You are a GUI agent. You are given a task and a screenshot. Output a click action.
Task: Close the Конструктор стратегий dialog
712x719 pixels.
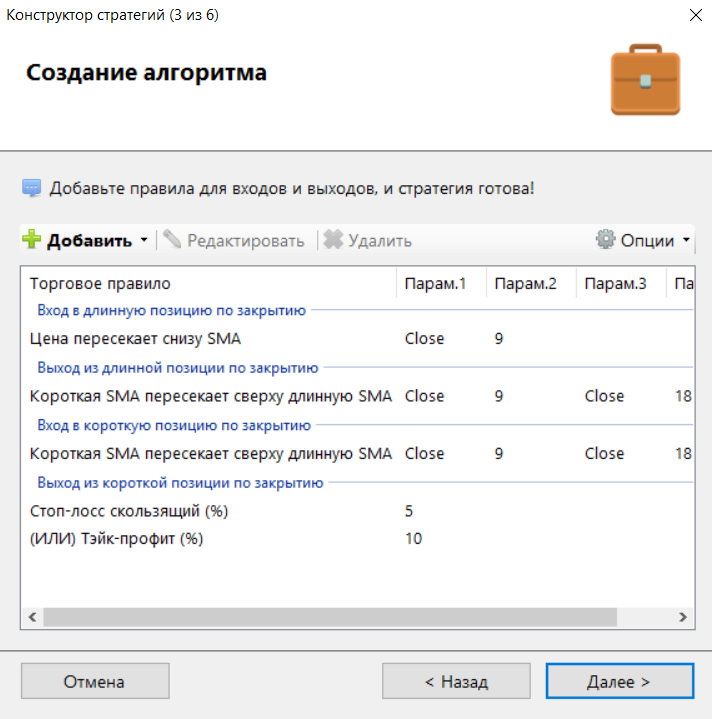695,15
